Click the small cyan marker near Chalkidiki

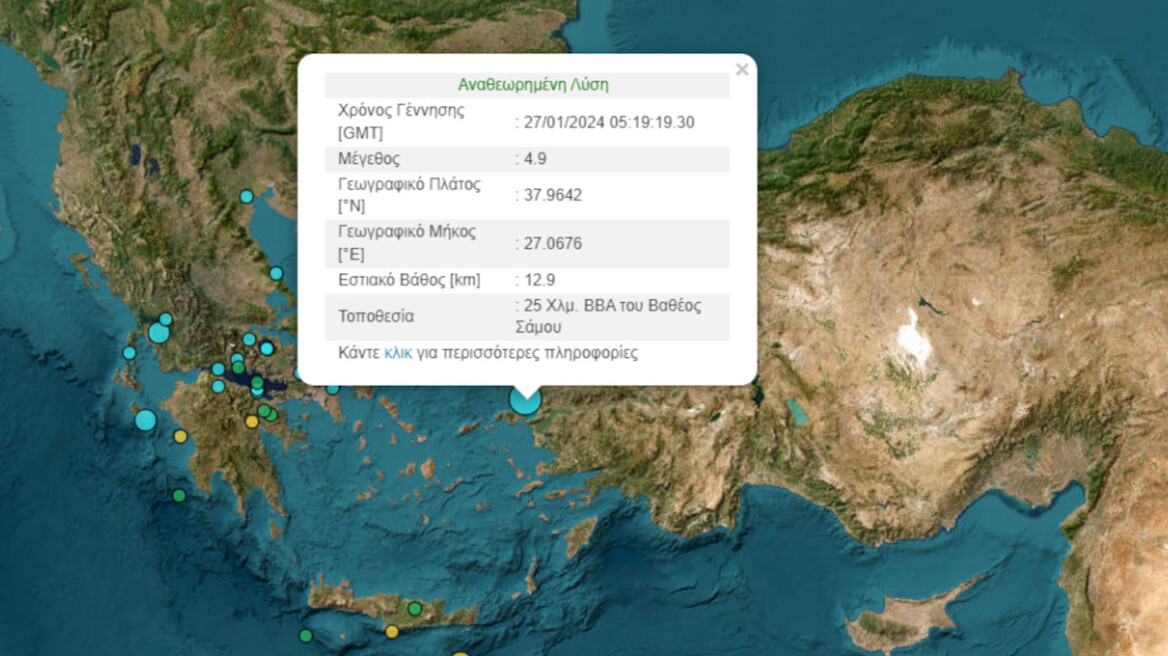tap(275, 273)
